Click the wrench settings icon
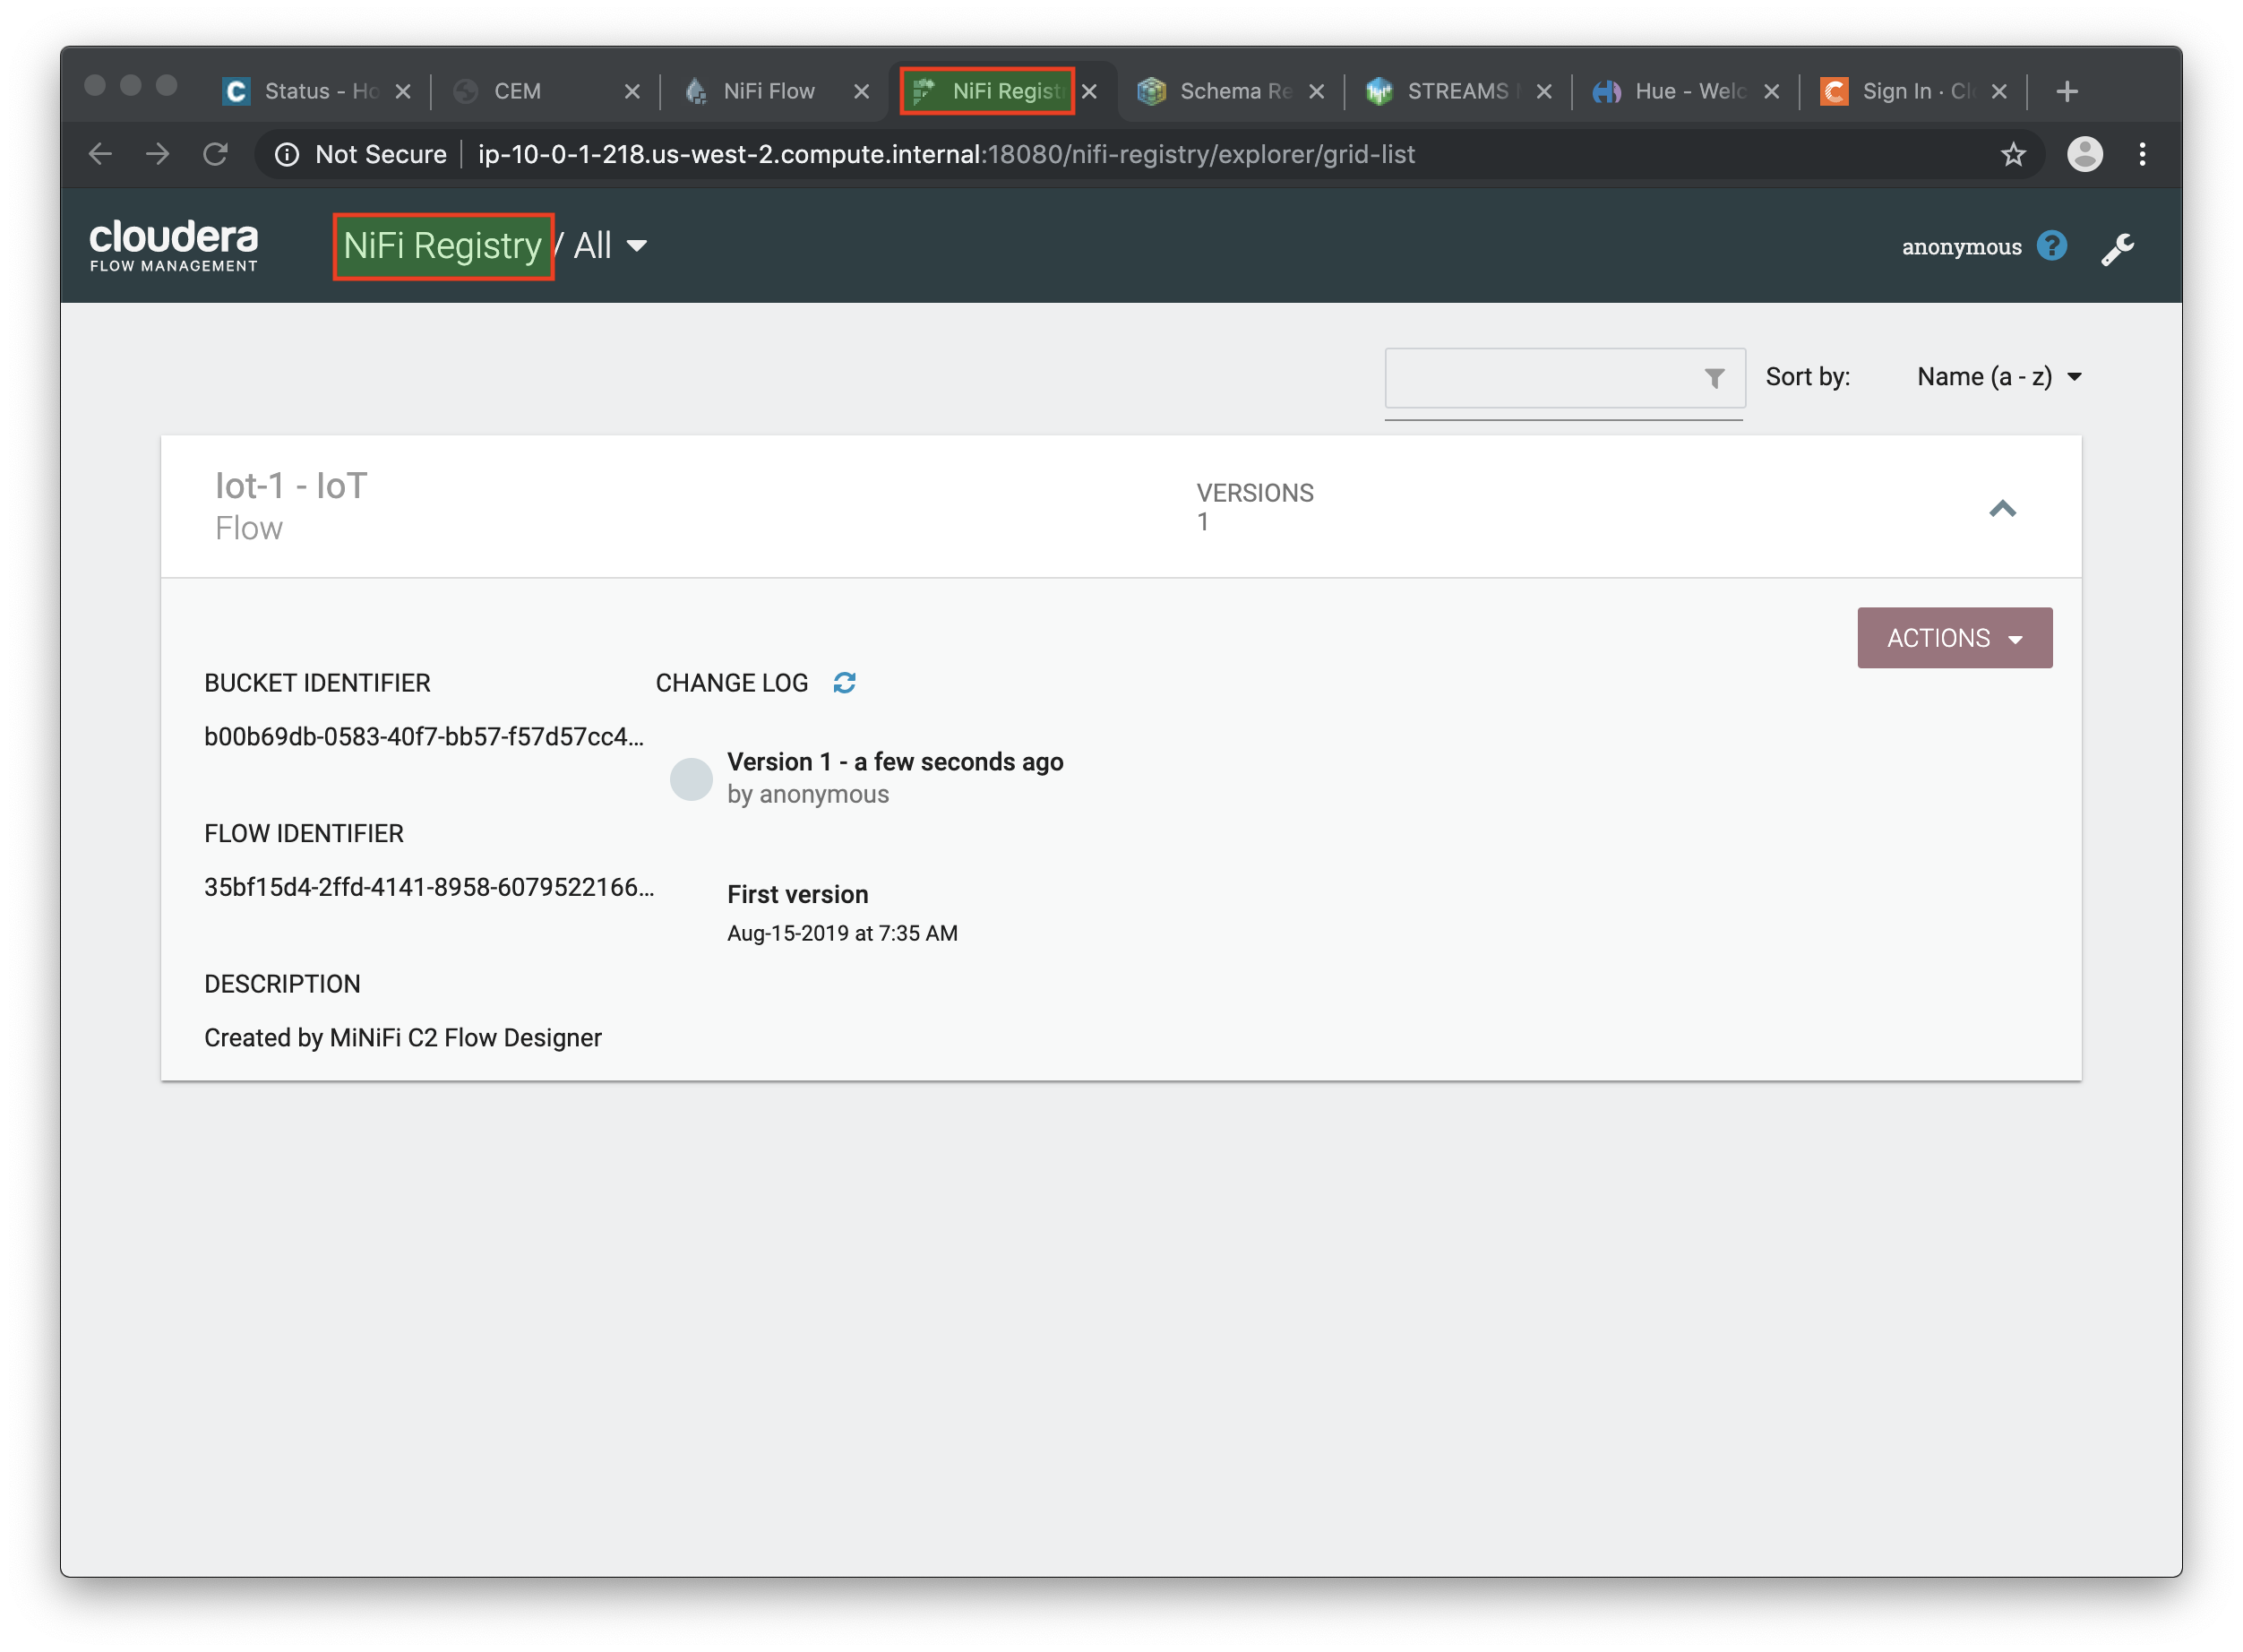 pyautogui.click(x=2117, y=248)
